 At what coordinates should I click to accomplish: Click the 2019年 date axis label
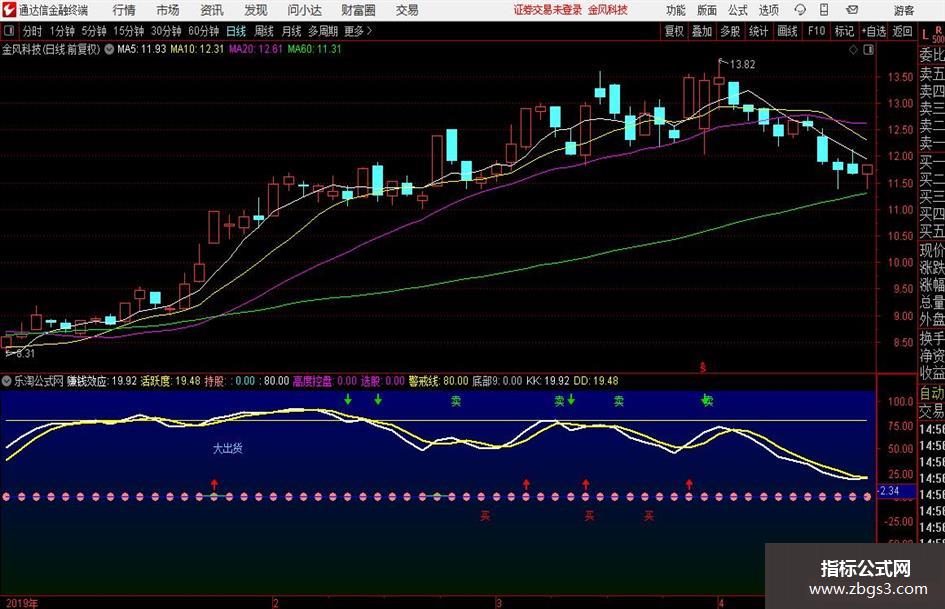click(21, 603)
